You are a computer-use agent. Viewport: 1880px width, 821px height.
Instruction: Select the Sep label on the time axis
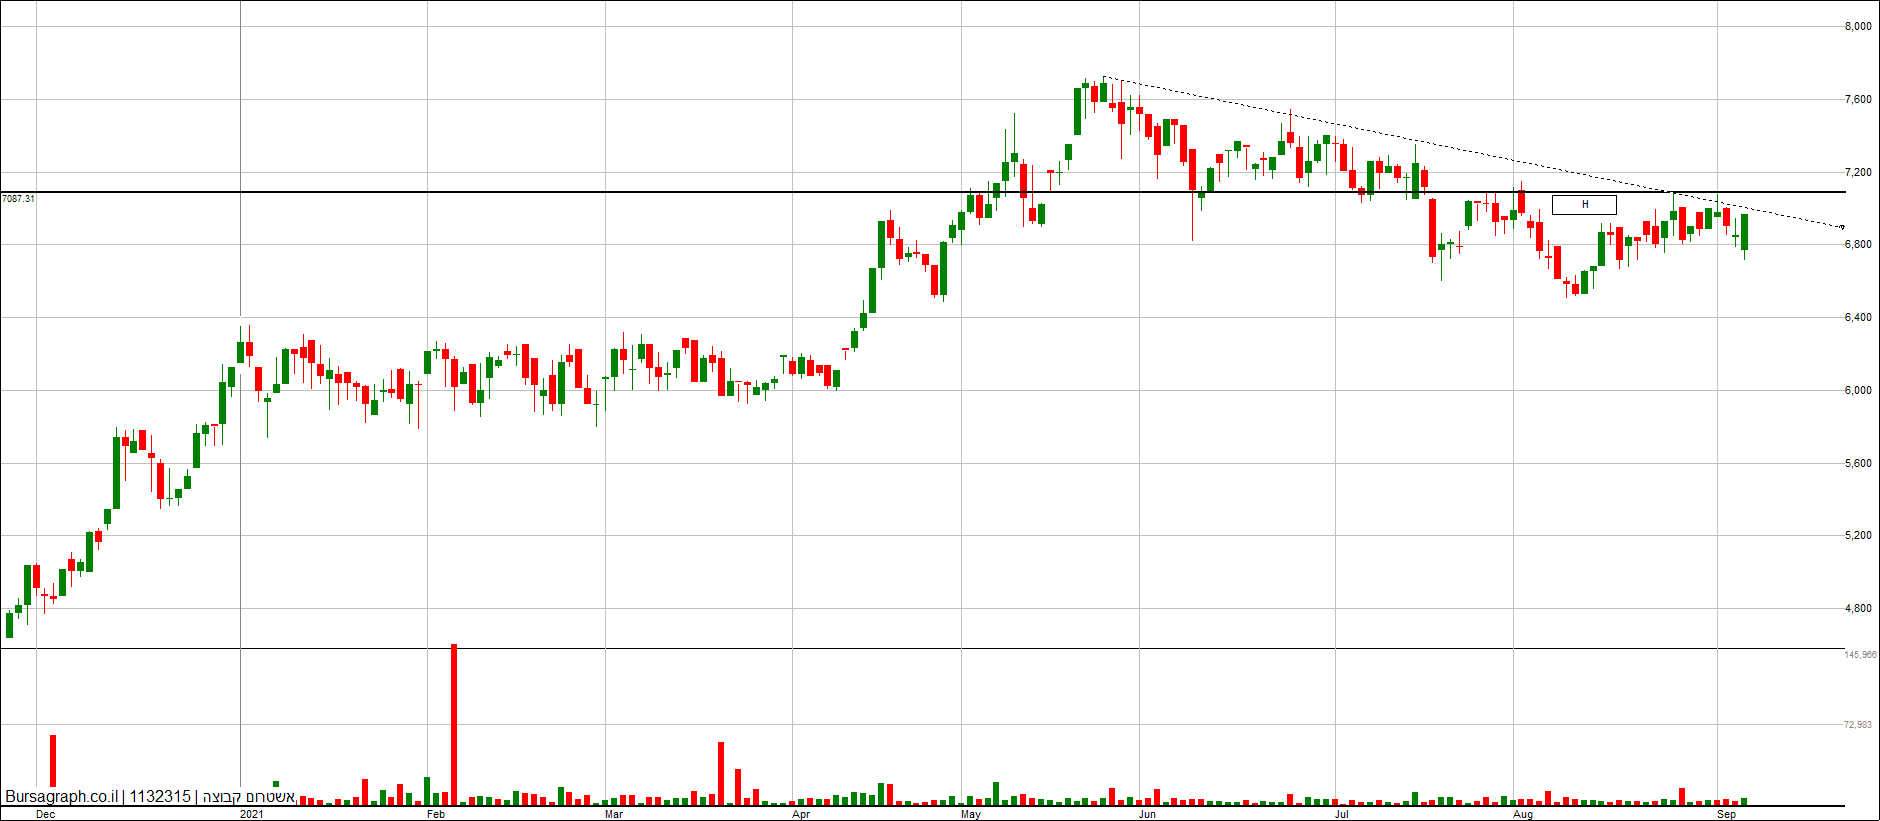coord(1727,815)
